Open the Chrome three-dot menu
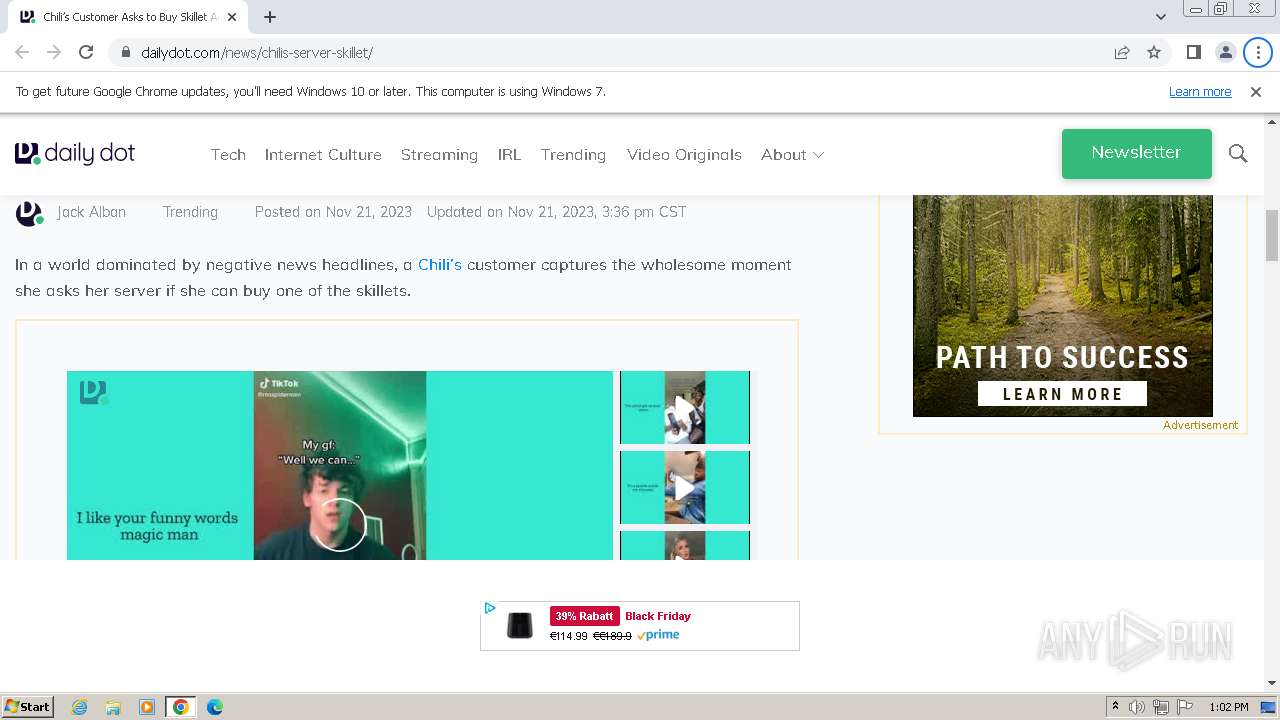The height and width of the screenshot is (720, 1280). (1258, 52)
